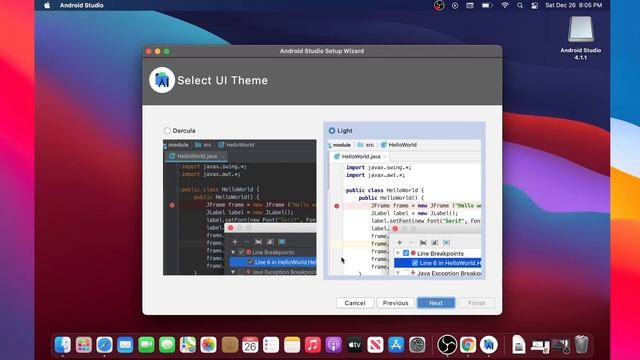Open Launchpad from the Dock
The height and width of the screenshot is (360, 640).
coord(84,345)
